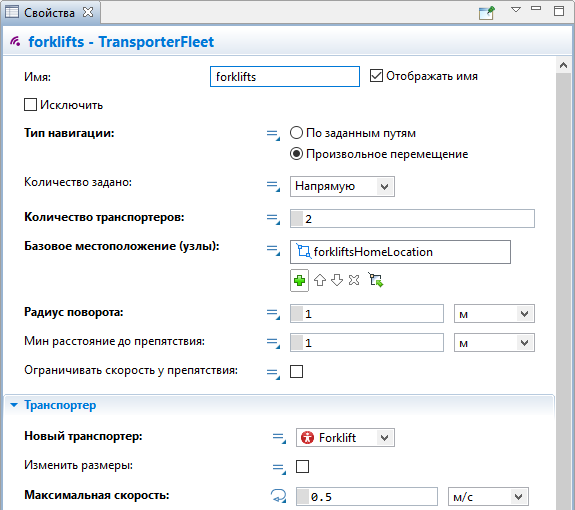575x510 pixels.
Task: Move selected node up with arrow icon
Action: point(320,280)
